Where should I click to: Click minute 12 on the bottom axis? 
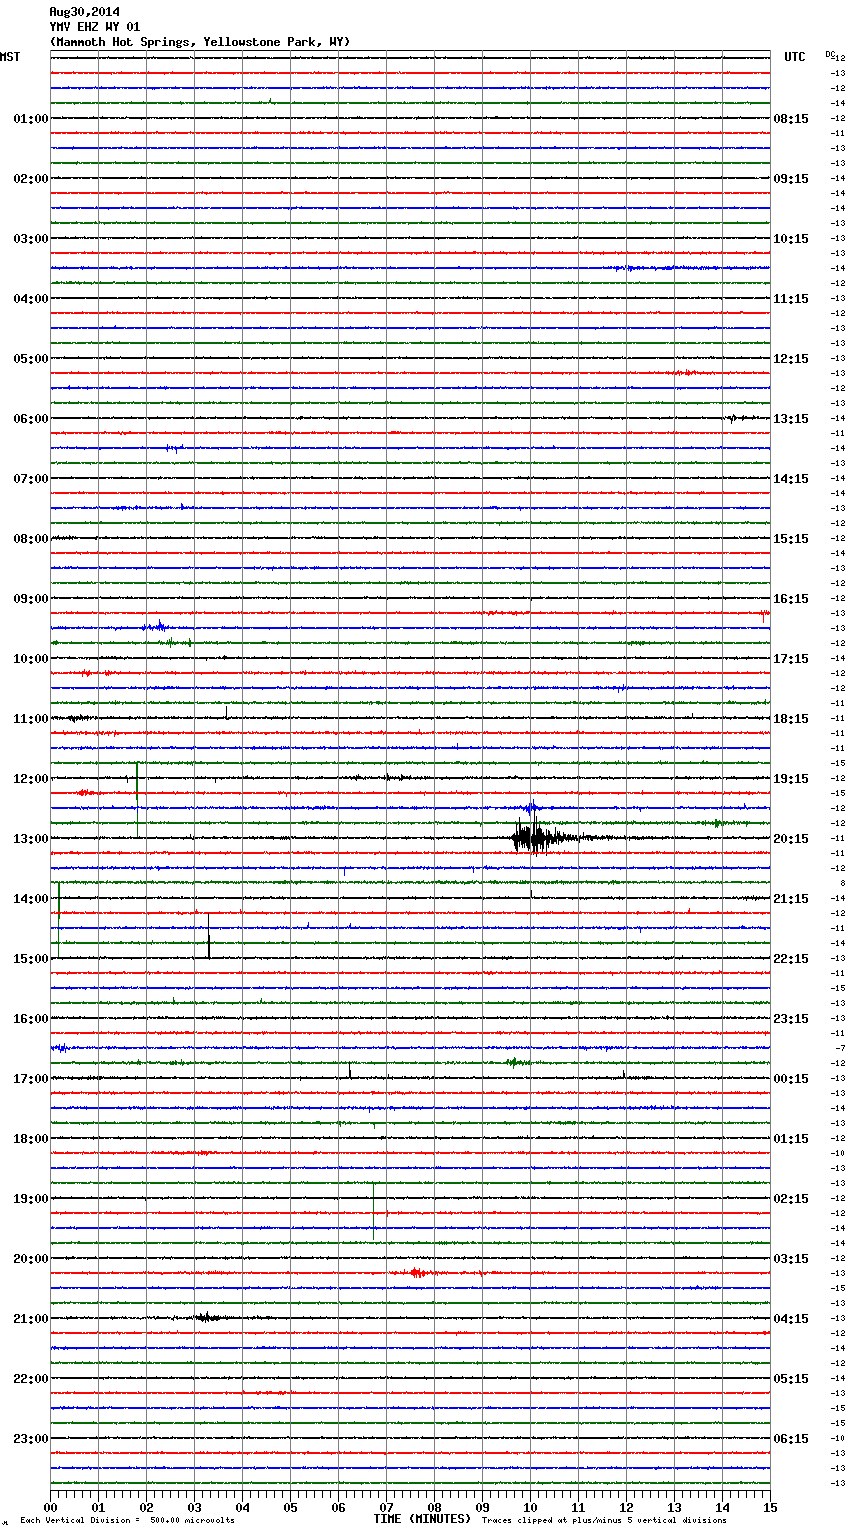626,1506
